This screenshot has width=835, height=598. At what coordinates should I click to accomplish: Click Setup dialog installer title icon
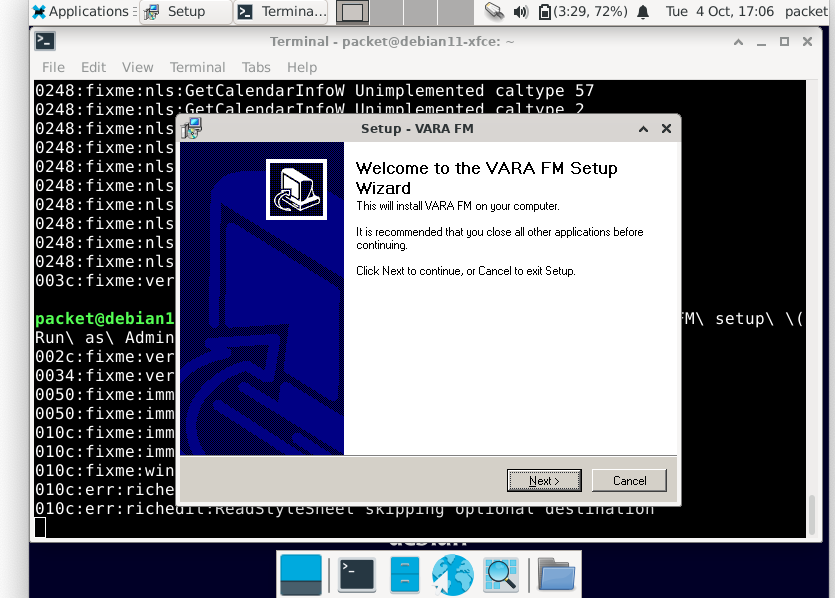pos(191,128)
